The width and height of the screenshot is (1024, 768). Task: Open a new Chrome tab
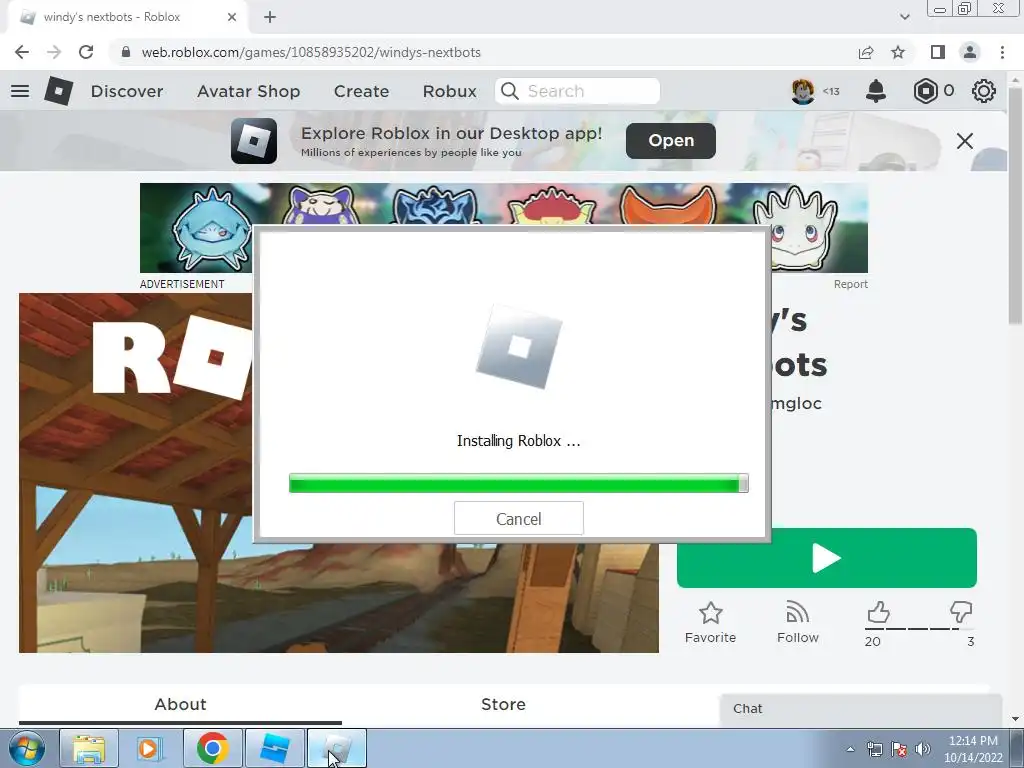(x=270, y=17)
